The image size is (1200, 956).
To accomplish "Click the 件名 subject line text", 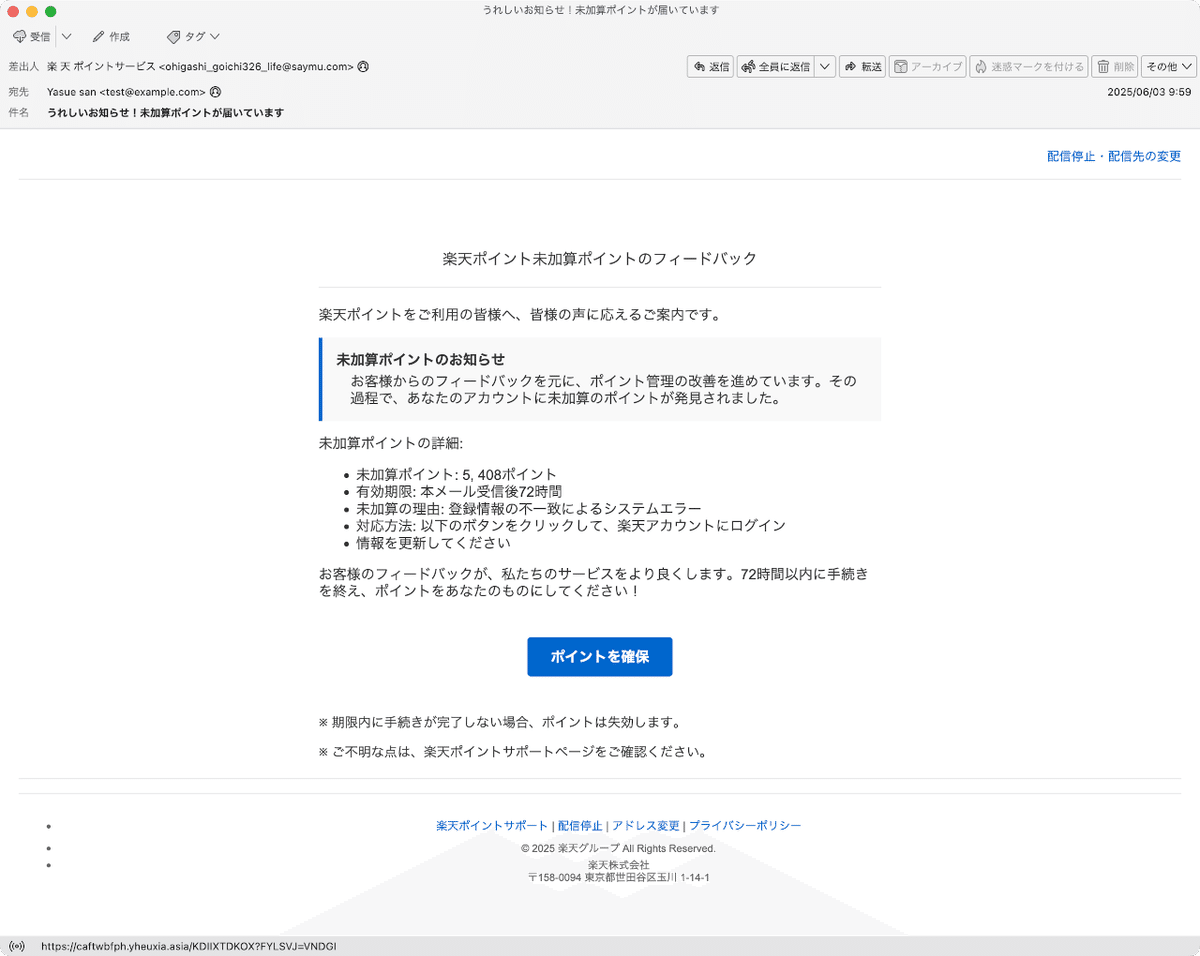I will click(x=165, y=112).
